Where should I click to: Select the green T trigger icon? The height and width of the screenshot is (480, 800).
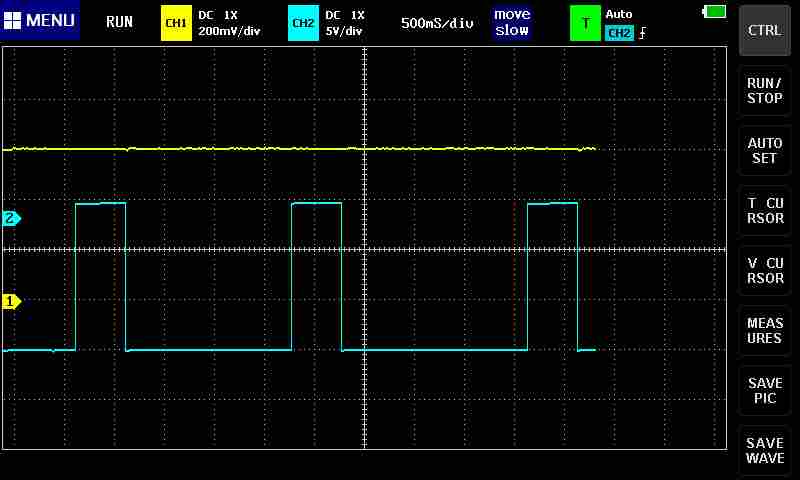[585, 22]
